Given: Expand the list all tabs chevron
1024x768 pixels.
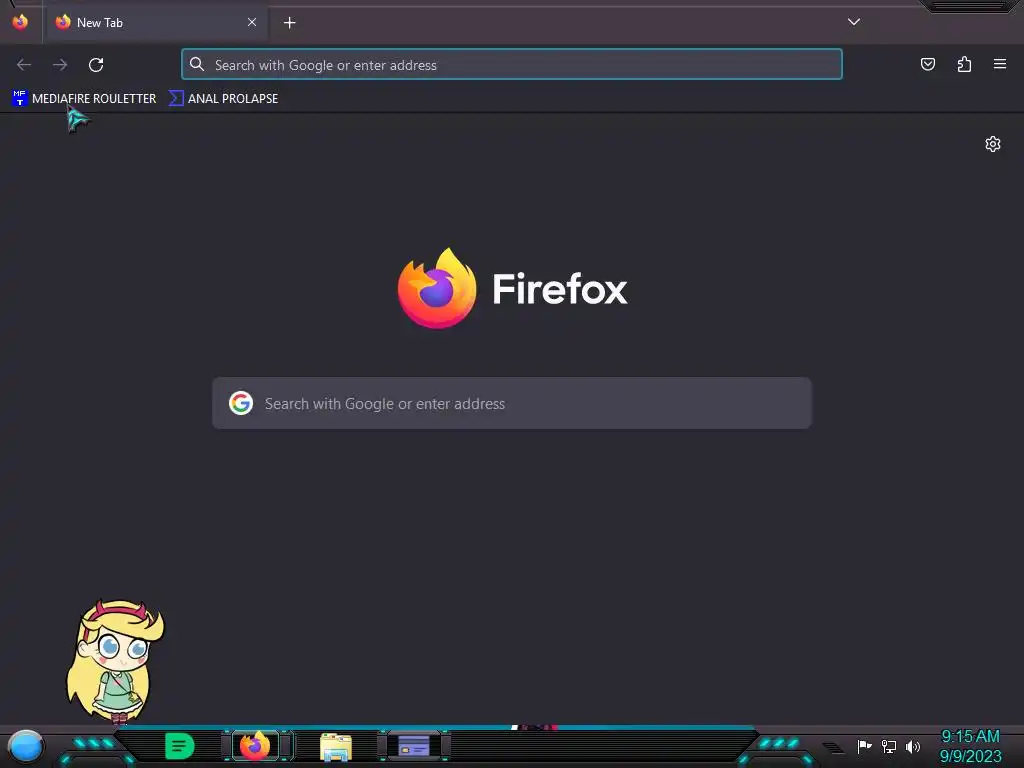Looking at the screenshot, I should pyautogui.click(x=854, y=22).
